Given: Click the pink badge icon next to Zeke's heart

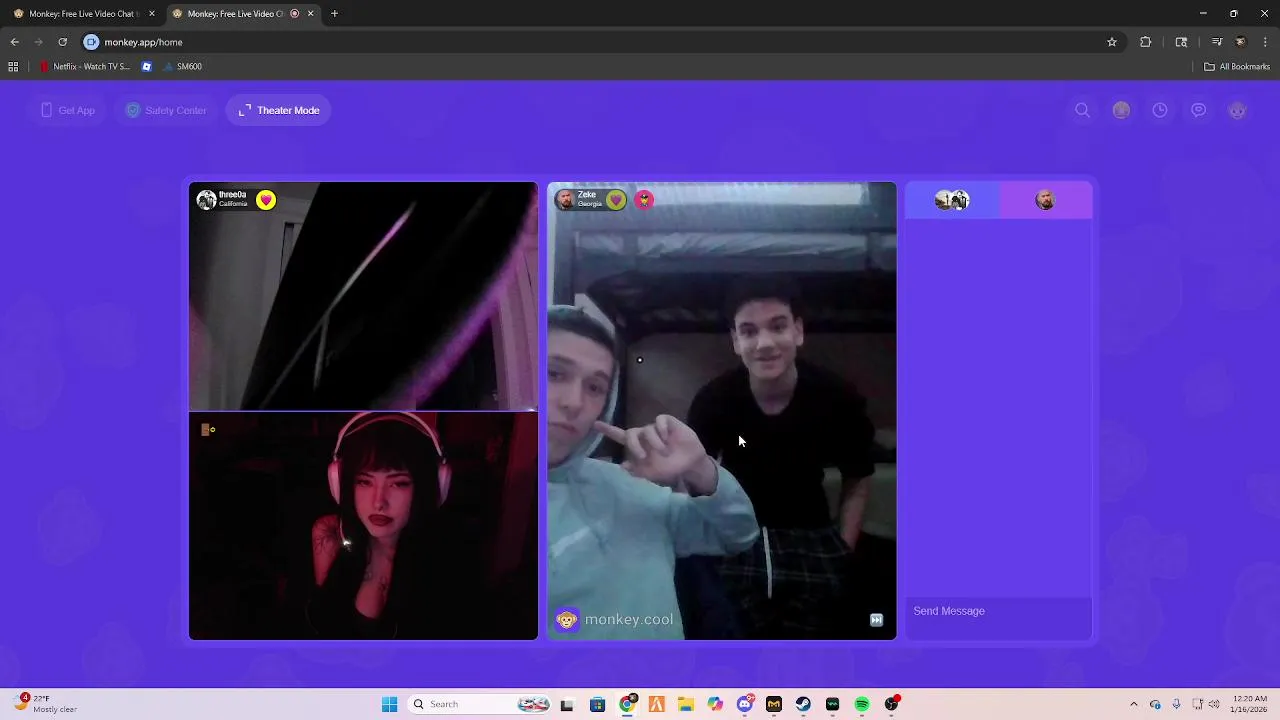Looking at the screenshot, I should click(644, 200).
